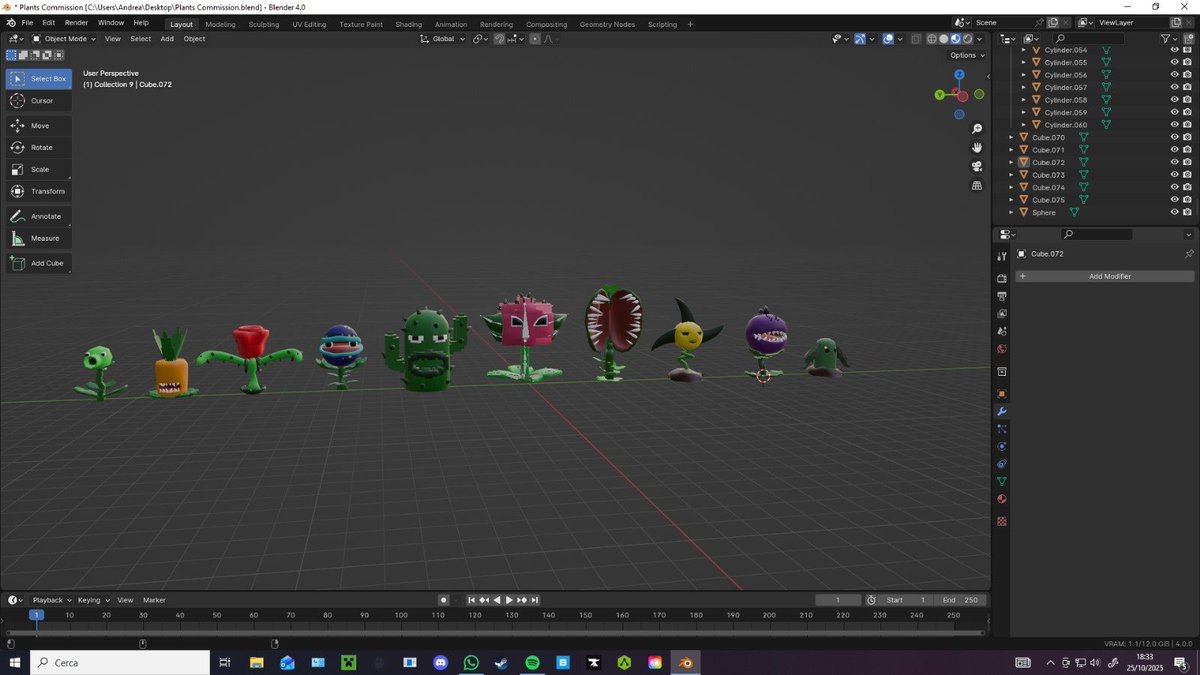The image size is (1200, 675).
Task: Switch to the Sculpting workspace tab
Action: point(264,24)
